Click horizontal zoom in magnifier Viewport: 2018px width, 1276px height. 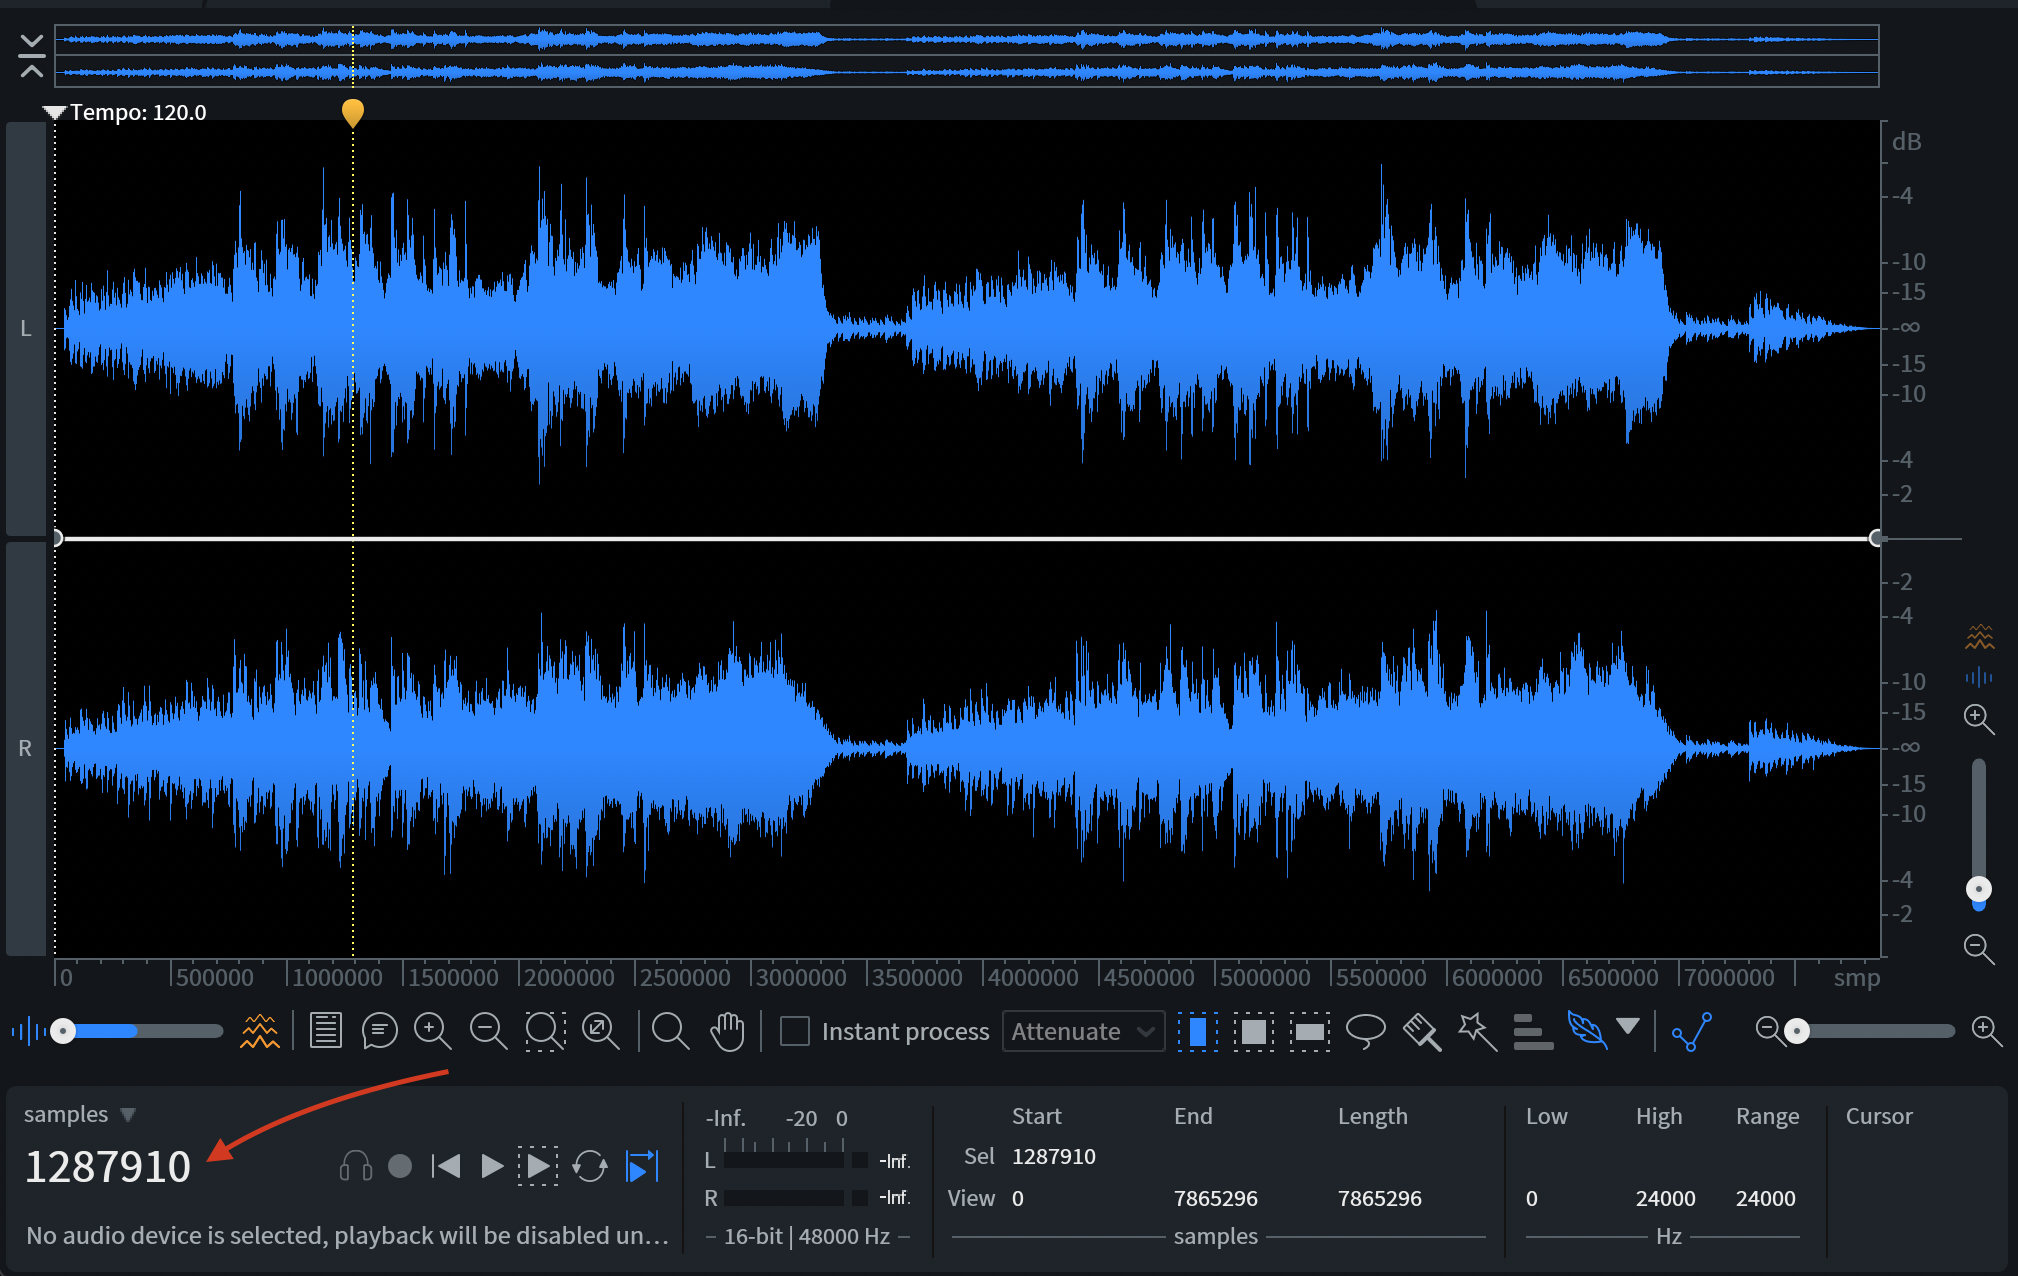pos(1987,1031)
